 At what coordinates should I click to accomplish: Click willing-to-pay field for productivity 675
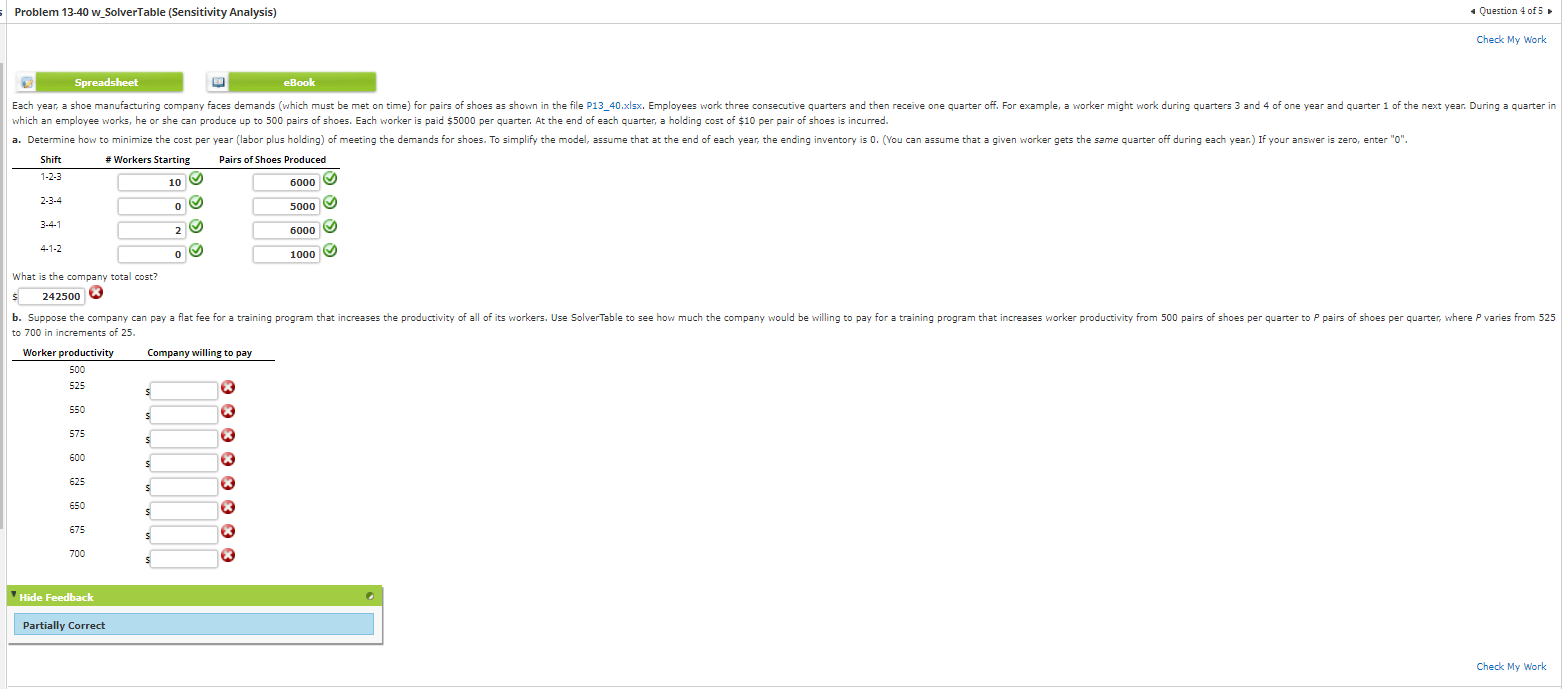184,534
